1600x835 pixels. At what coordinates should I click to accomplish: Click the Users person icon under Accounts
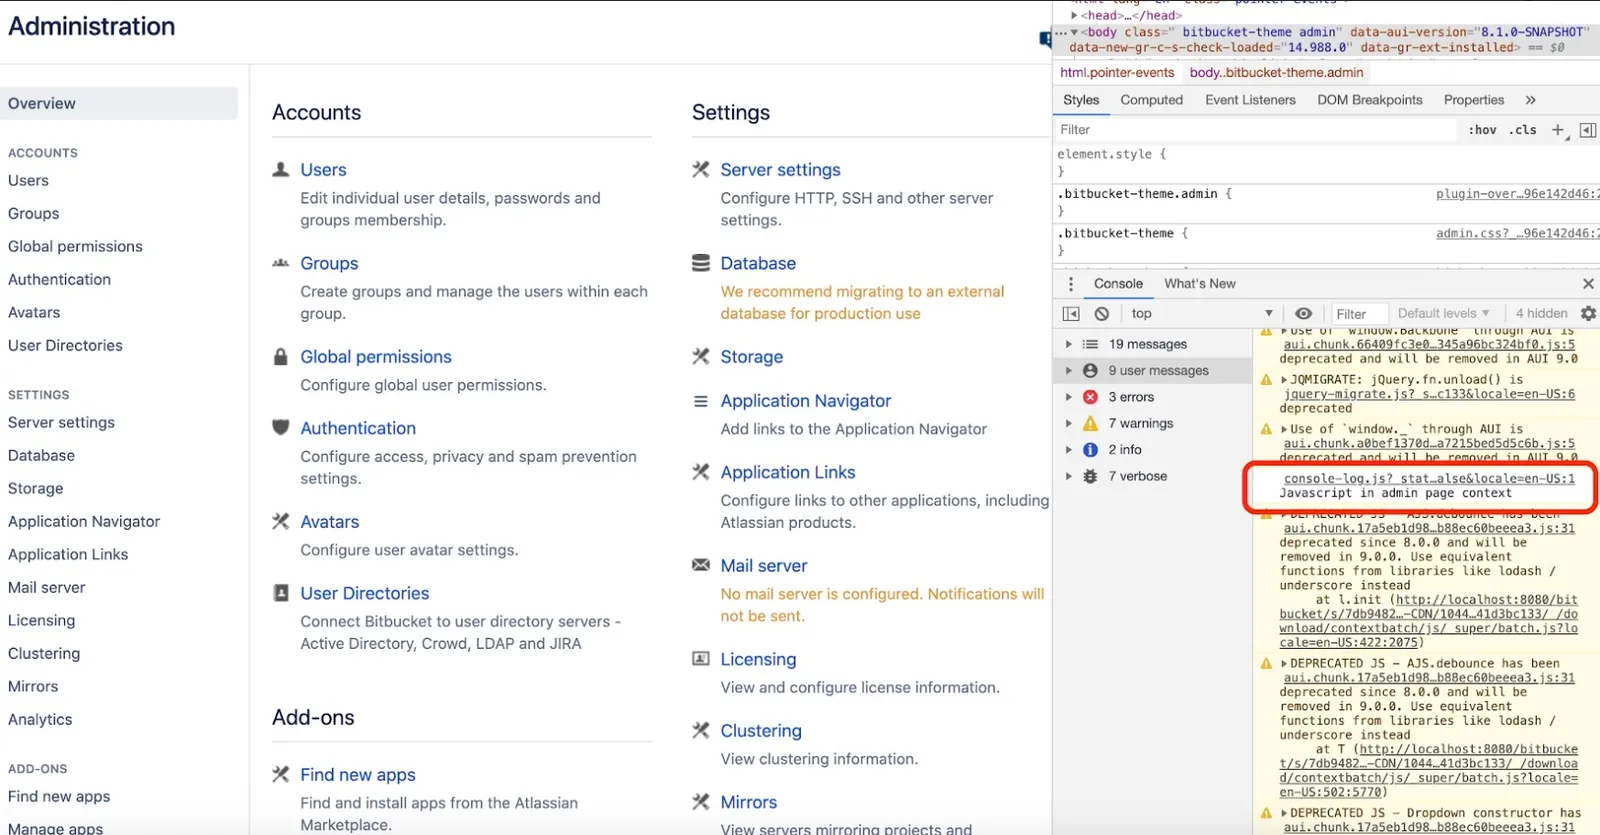(281, 170)
